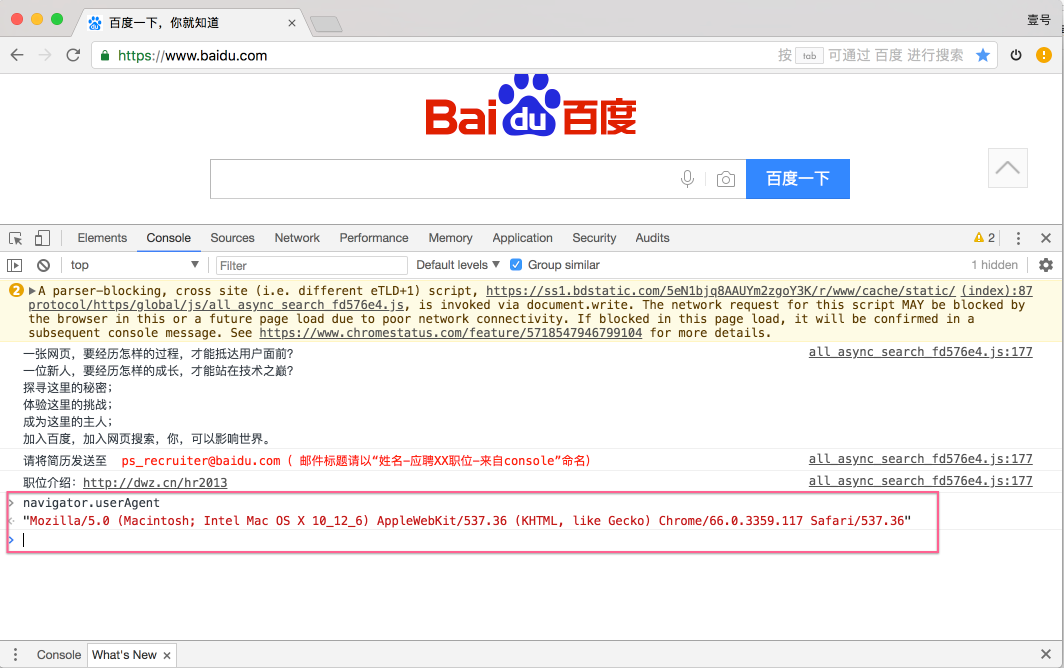The width and height of the screenshot is (1064, 668).
Task: Click the Baidu voice search microphone
Action: pyautogui.click(x=687, y=179)
